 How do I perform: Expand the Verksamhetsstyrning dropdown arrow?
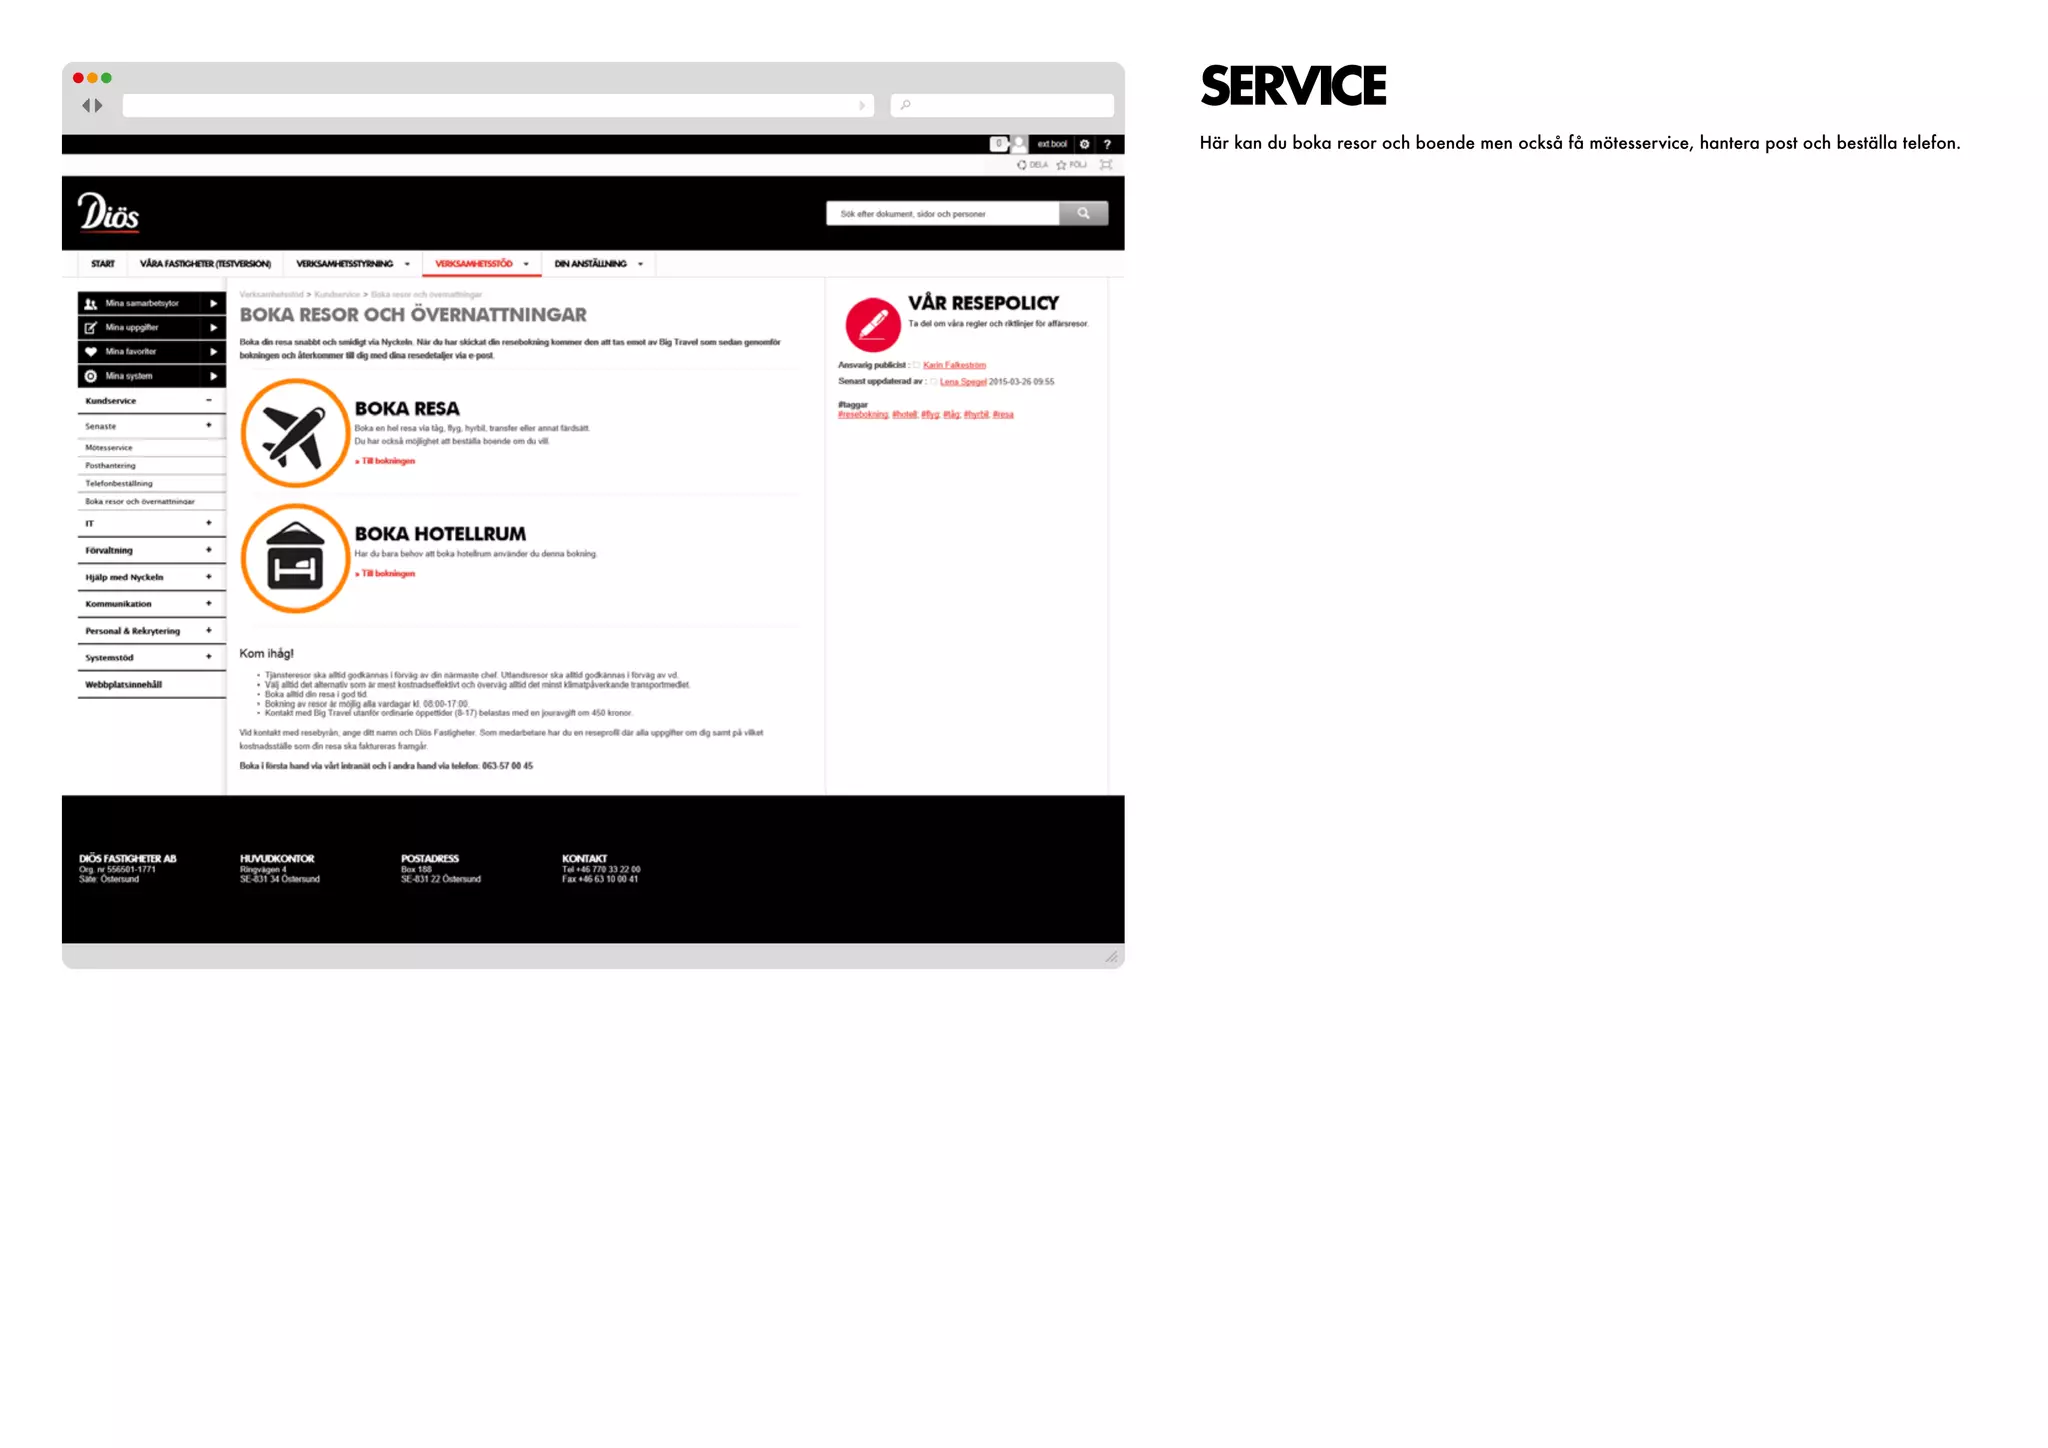[x=407, y=265]
